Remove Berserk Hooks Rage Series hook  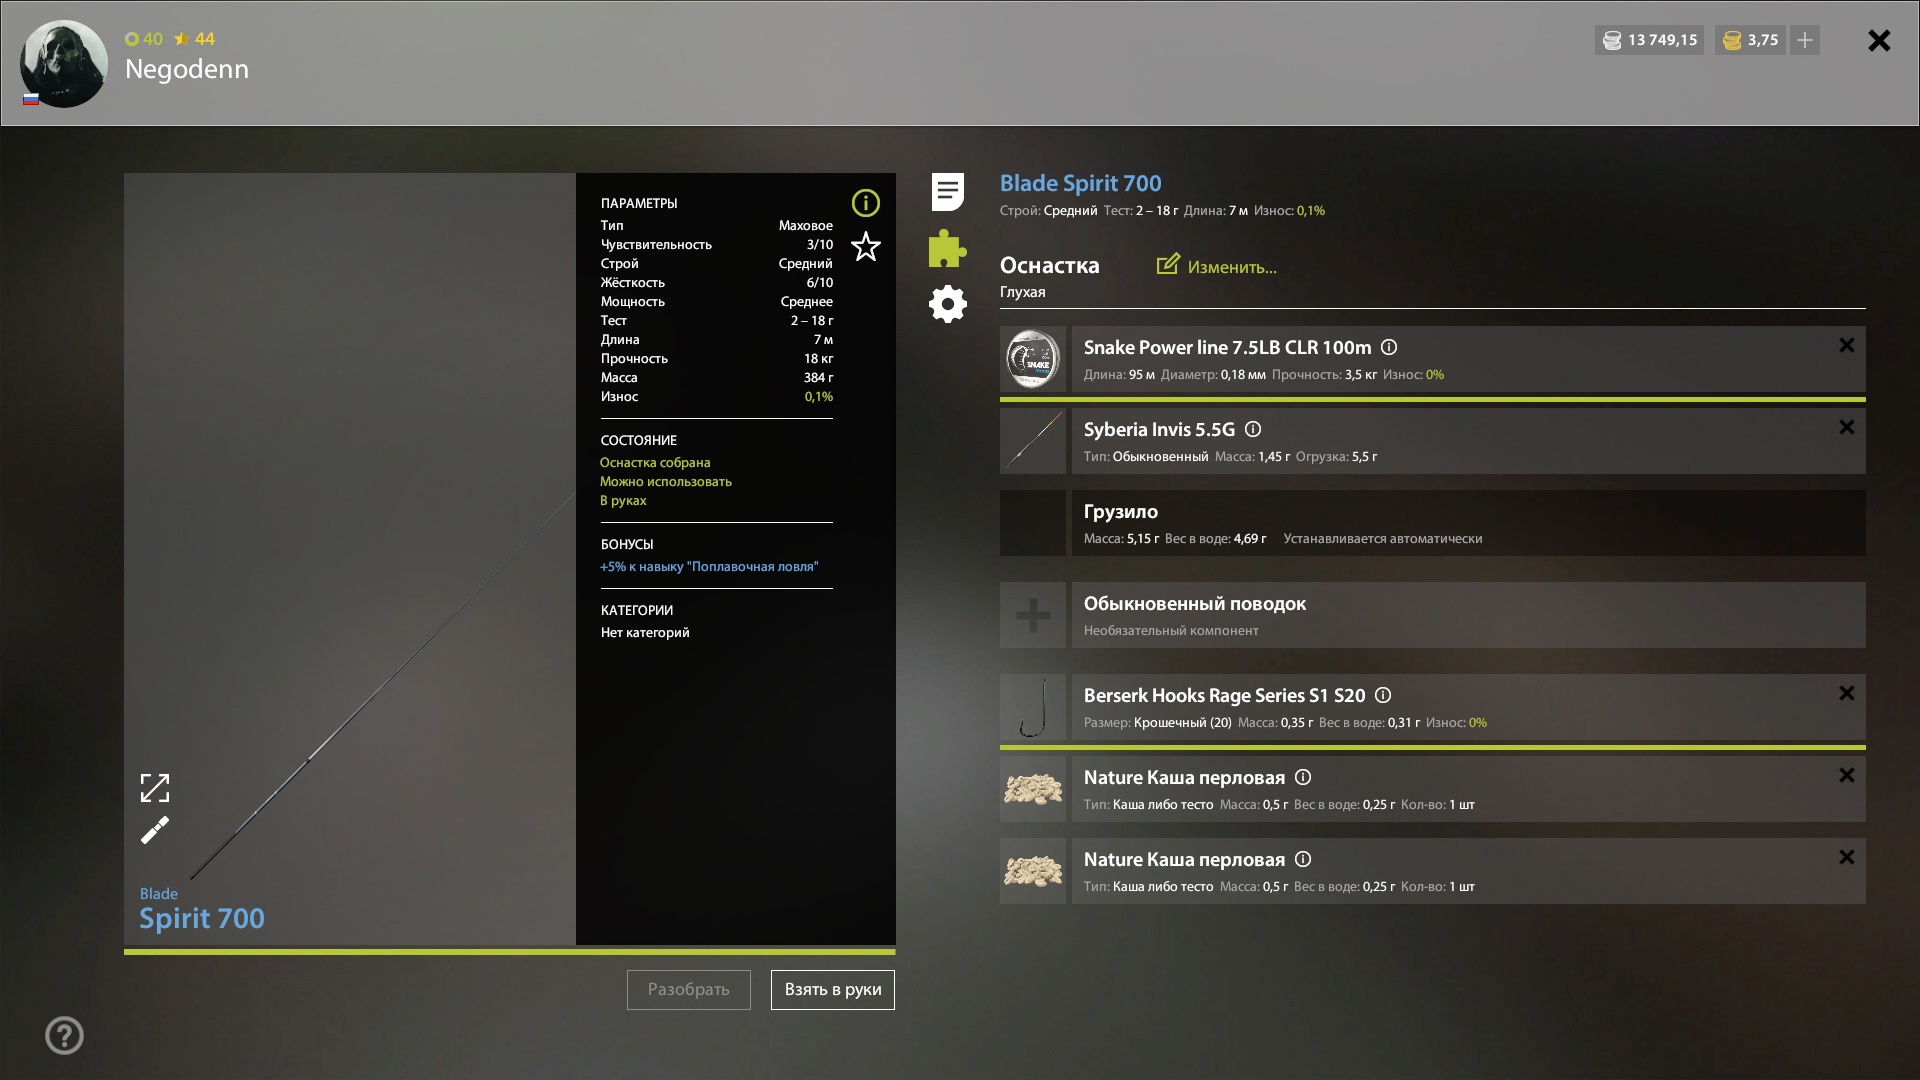1846,693
